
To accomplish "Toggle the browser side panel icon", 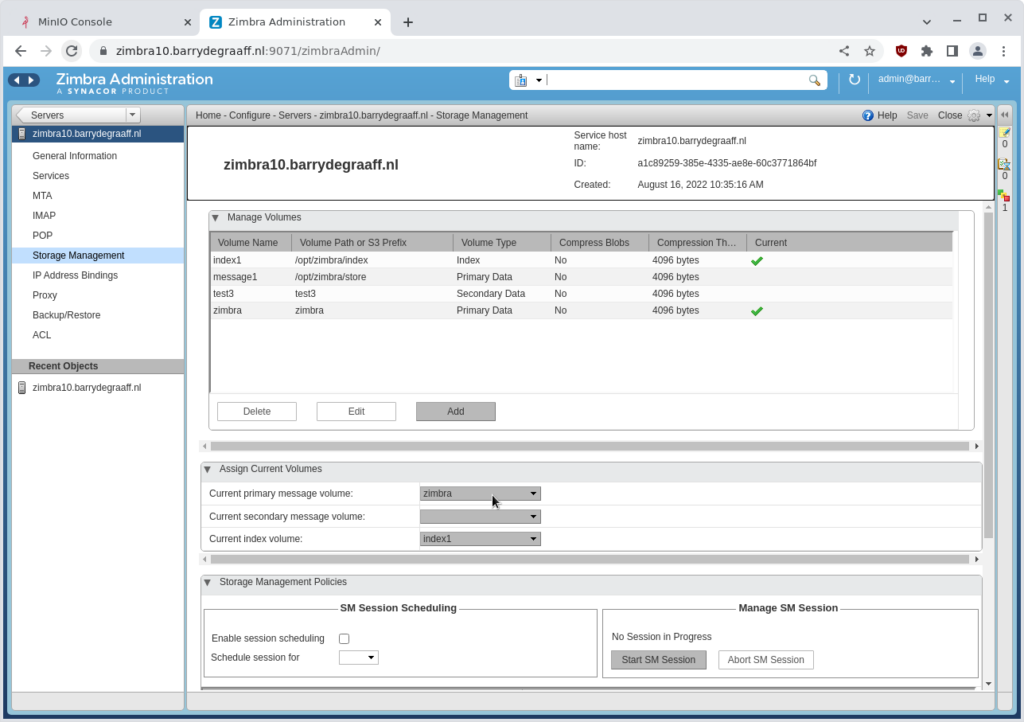I will [952, 51].
